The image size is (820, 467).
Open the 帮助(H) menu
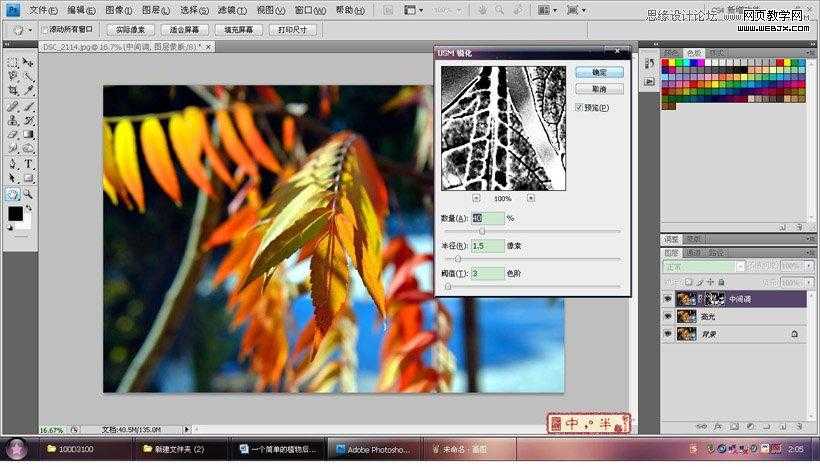click(350, 10)
